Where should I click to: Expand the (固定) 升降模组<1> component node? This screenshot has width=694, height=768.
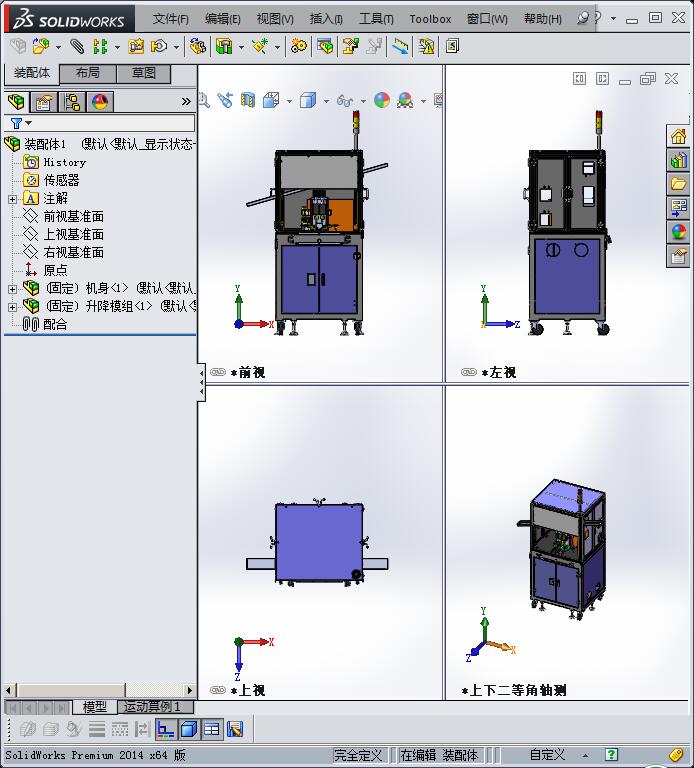[12, 308]
